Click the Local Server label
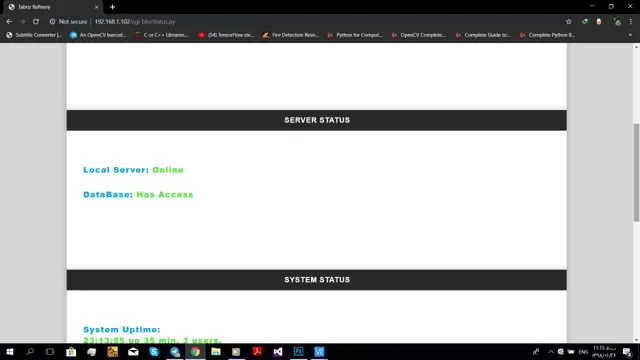This screenshot has width=640, height=360. 116,170
